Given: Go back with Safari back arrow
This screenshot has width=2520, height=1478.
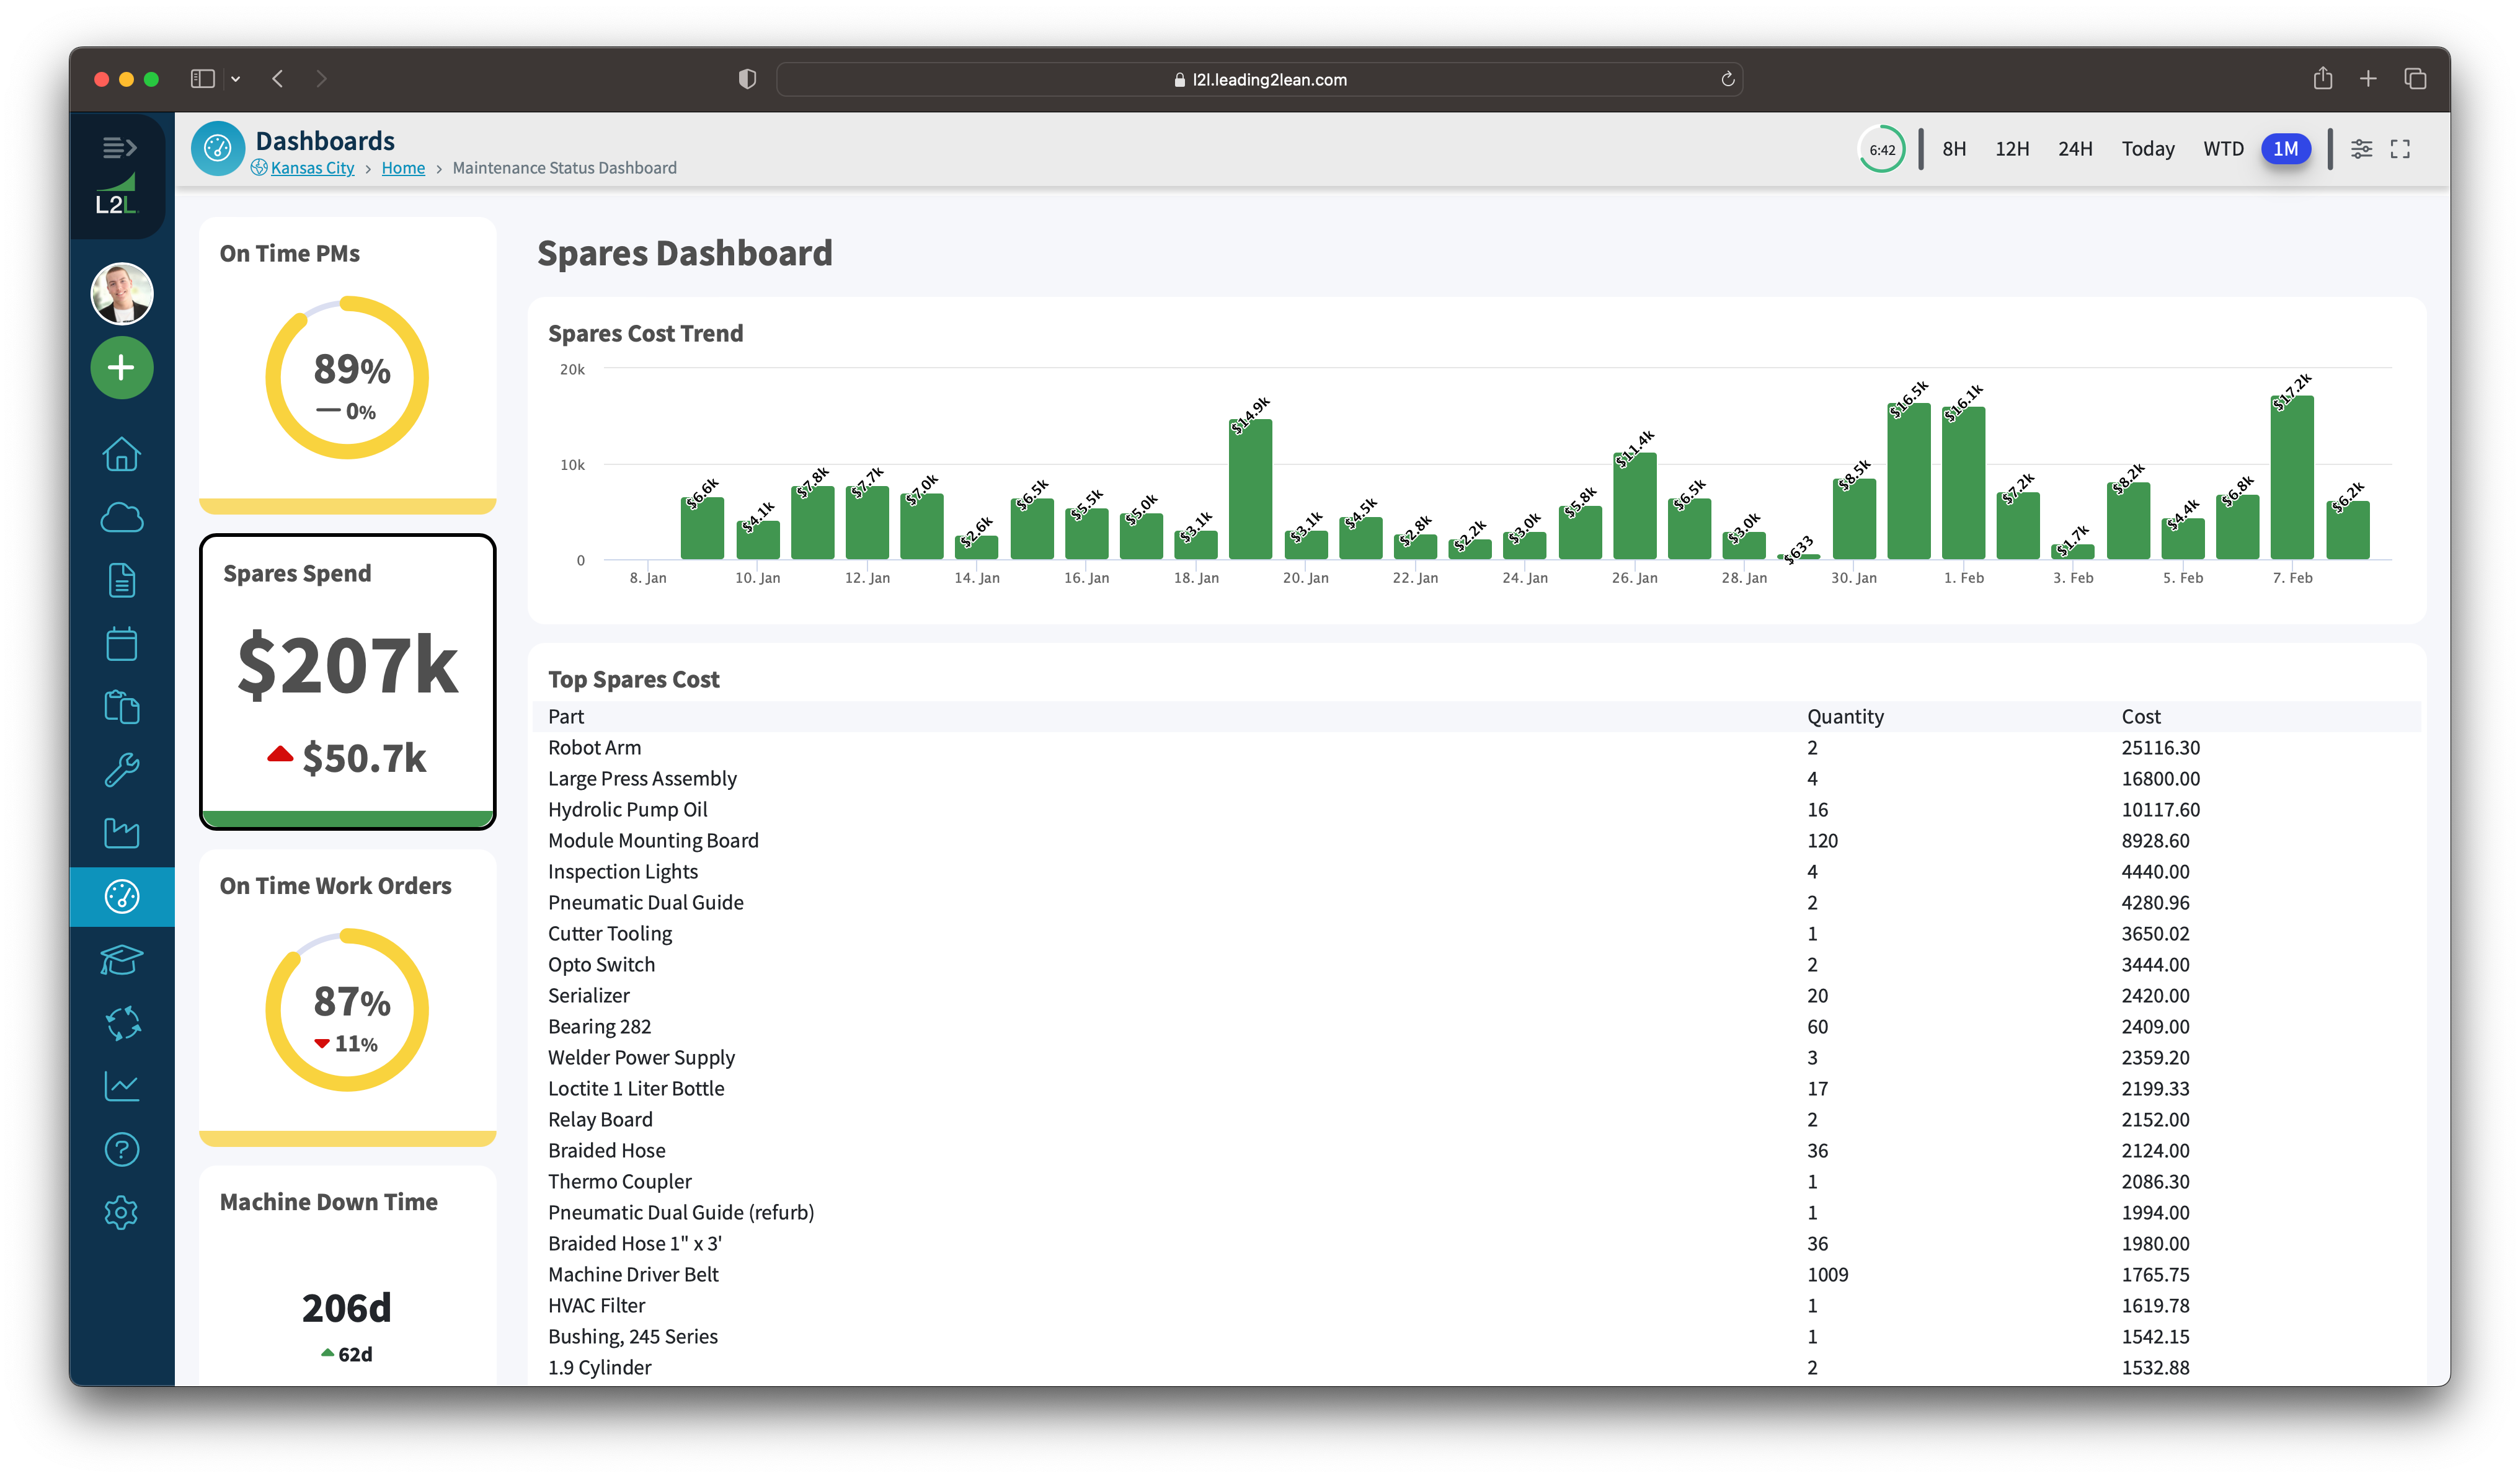Looking at the screenshot, I should (278, 79).
